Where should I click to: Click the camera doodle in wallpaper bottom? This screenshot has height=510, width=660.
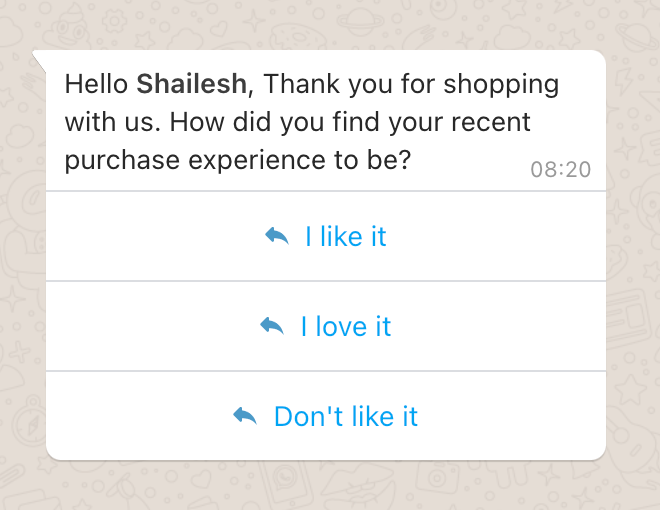pos(437,478)
